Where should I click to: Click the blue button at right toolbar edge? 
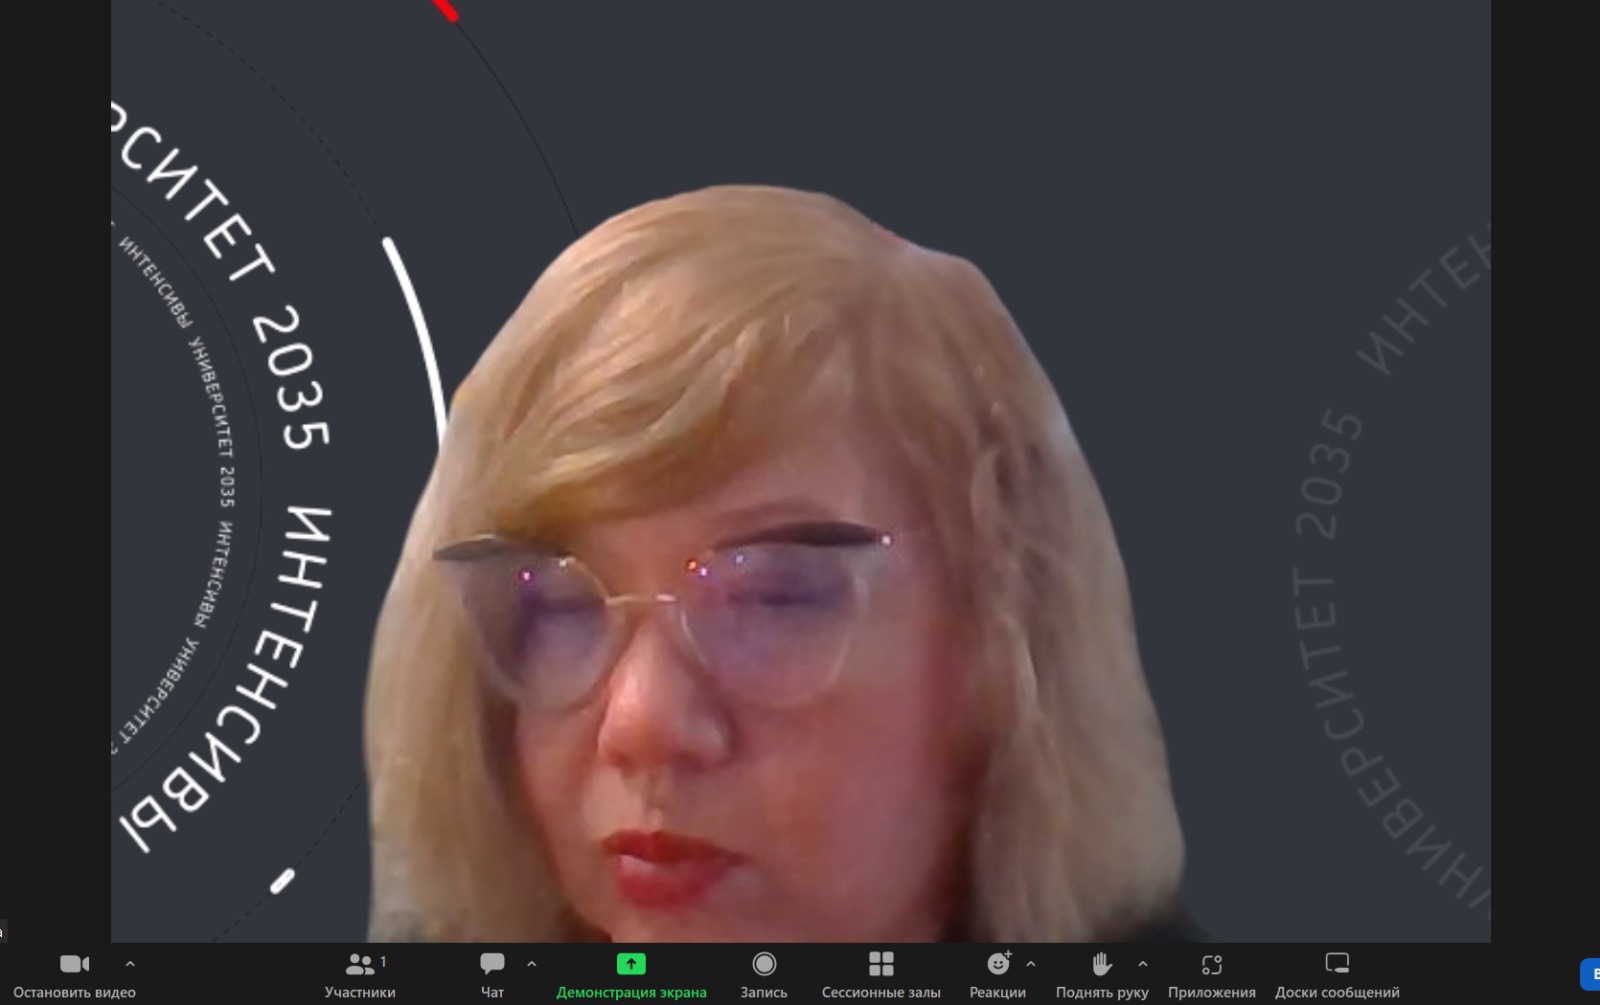(x=1590, y=973)
